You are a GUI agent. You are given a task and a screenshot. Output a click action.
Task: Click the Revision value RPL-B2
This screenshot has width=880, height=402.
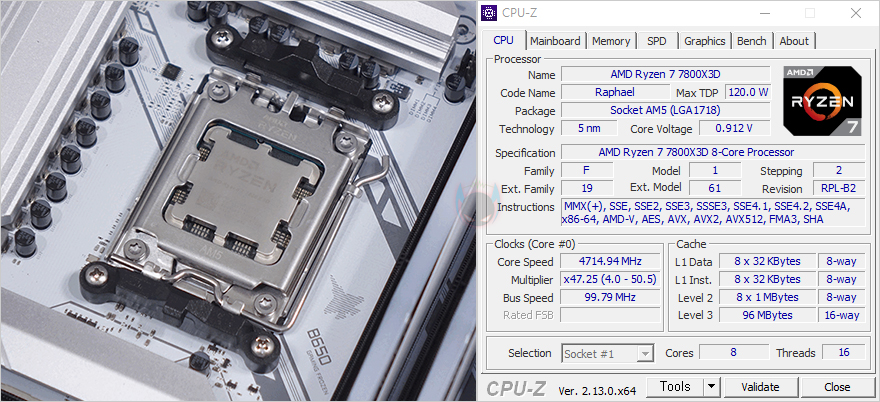(839, 188)
